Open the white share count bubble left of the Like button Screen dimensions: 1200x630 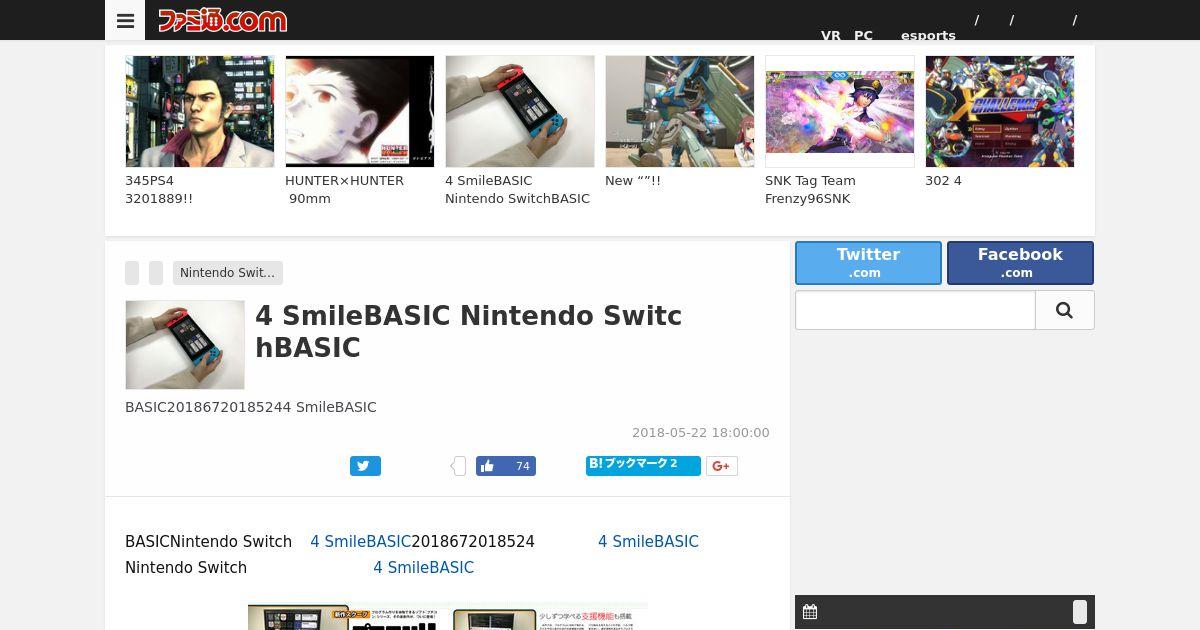tap(459, 466)
